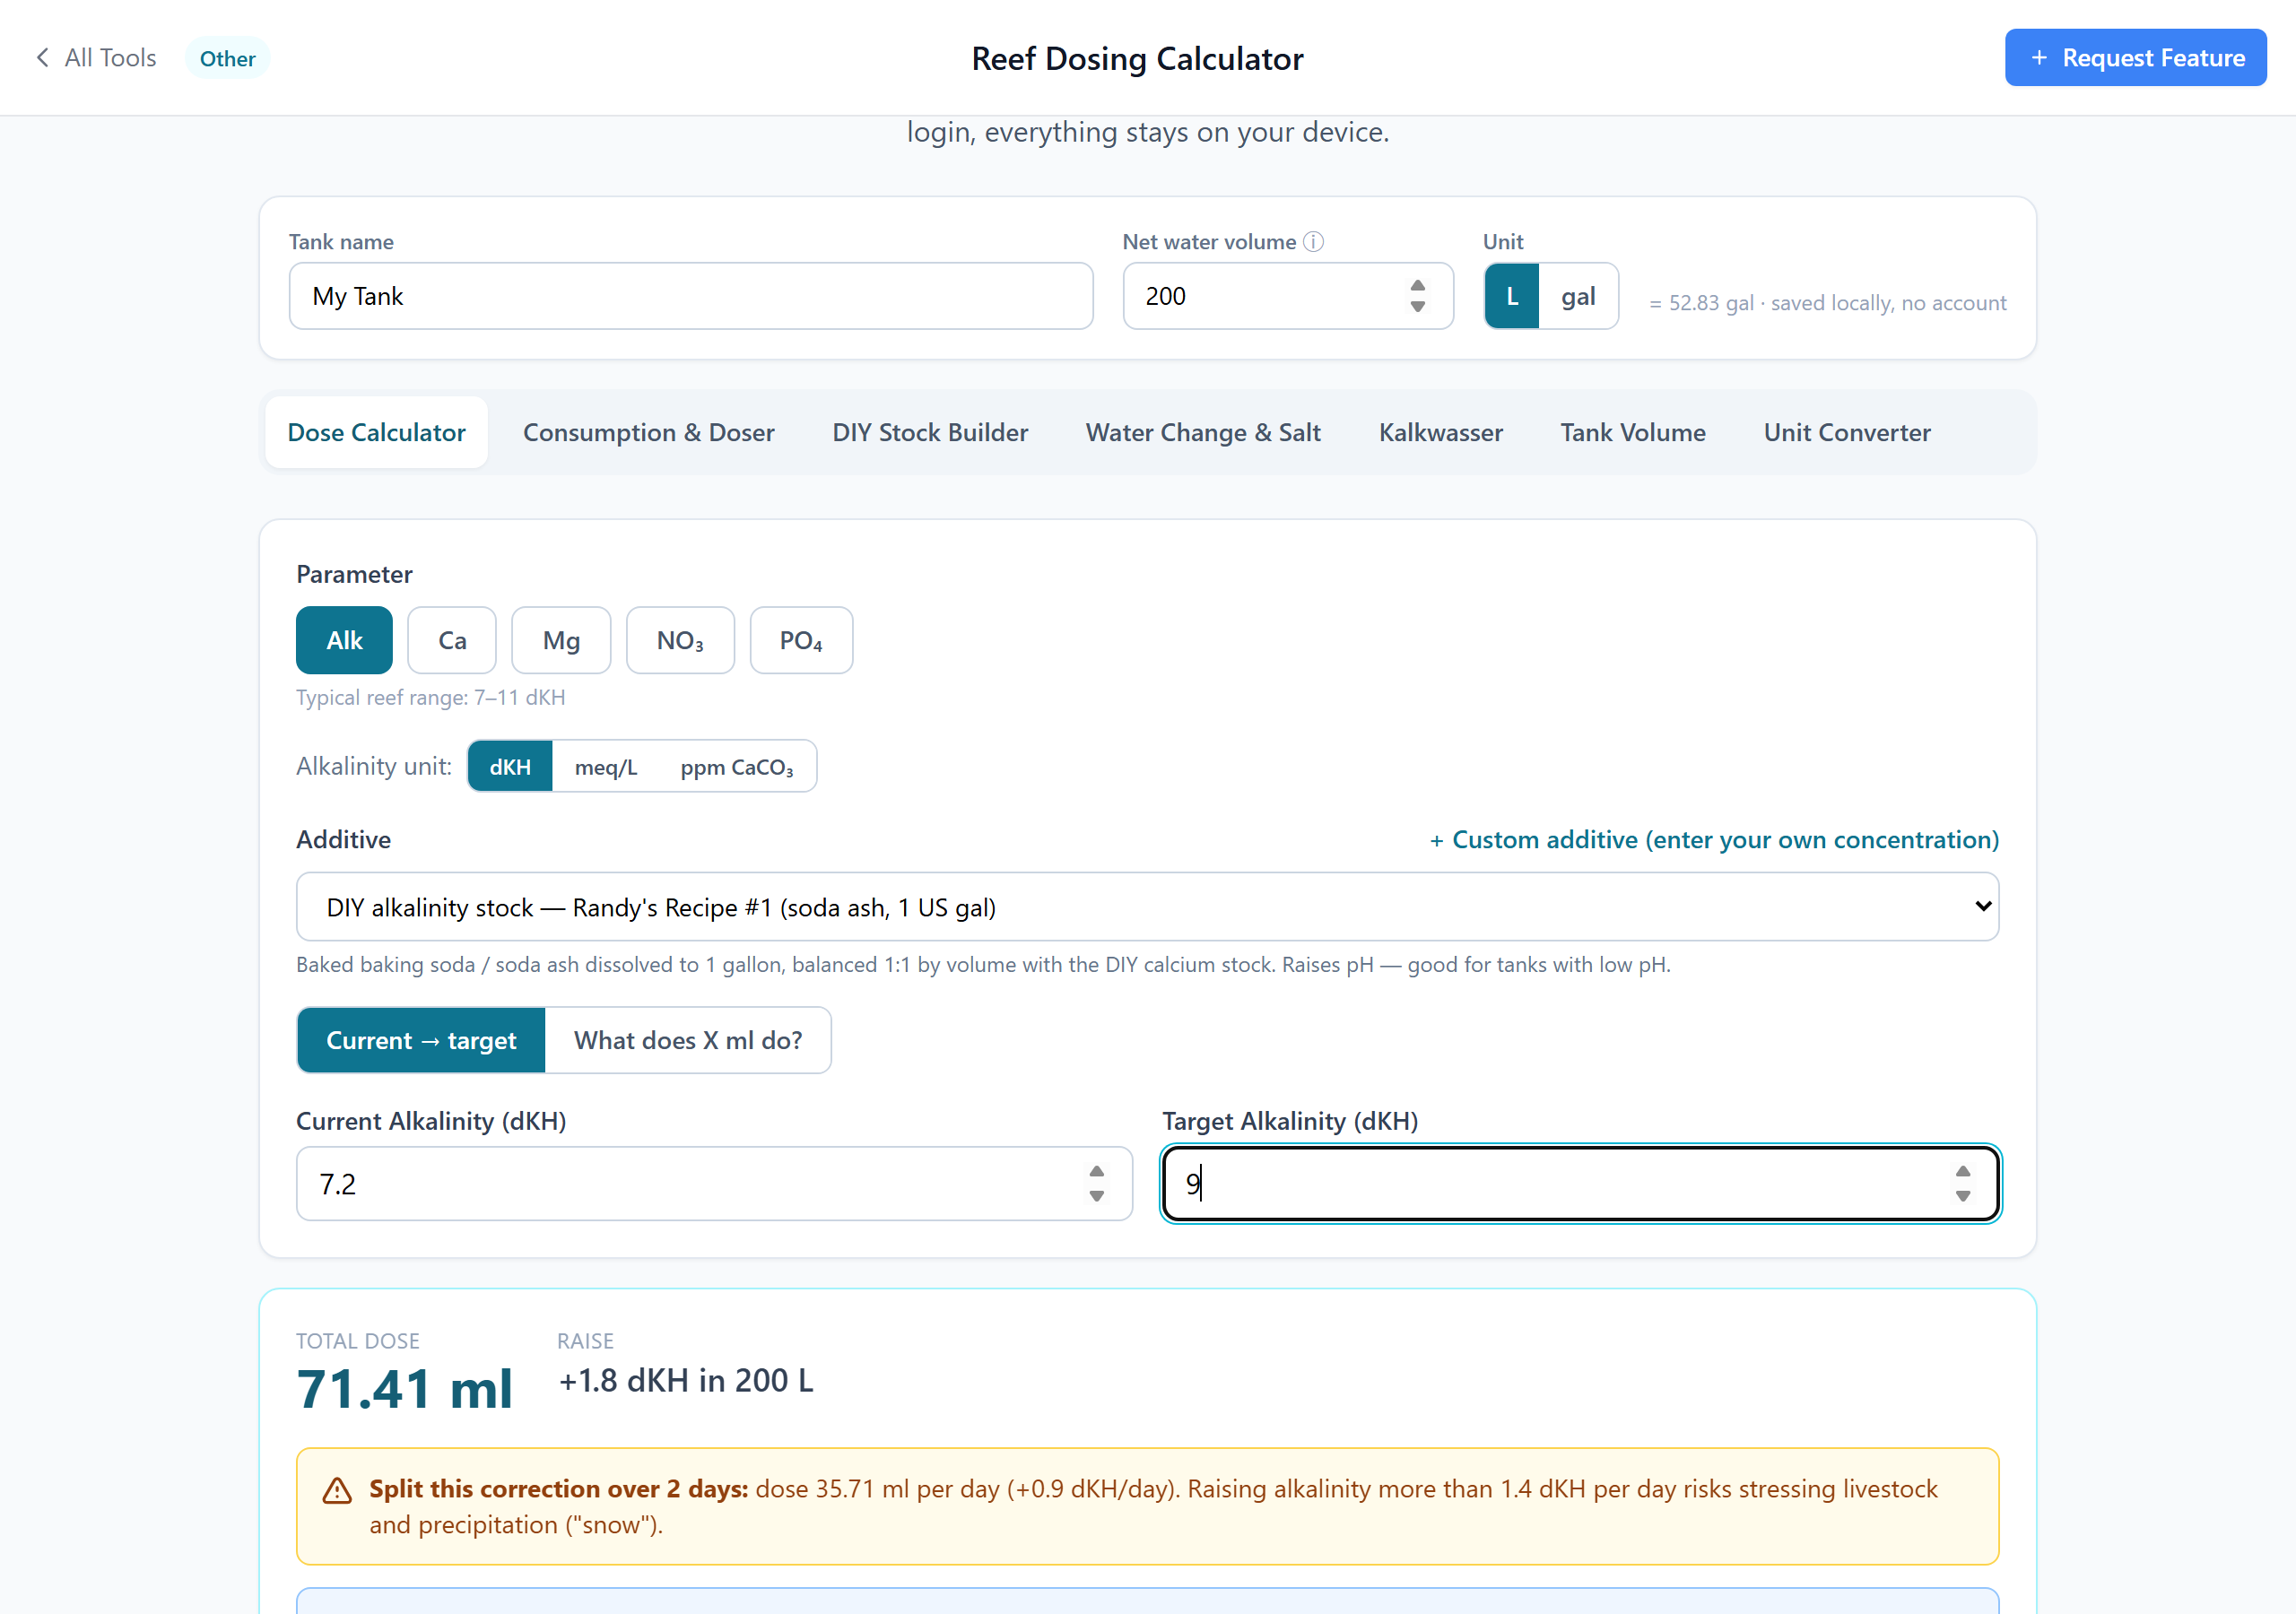Click the Request Feature button
2296x1614 pixels.
click(2135, 58)
